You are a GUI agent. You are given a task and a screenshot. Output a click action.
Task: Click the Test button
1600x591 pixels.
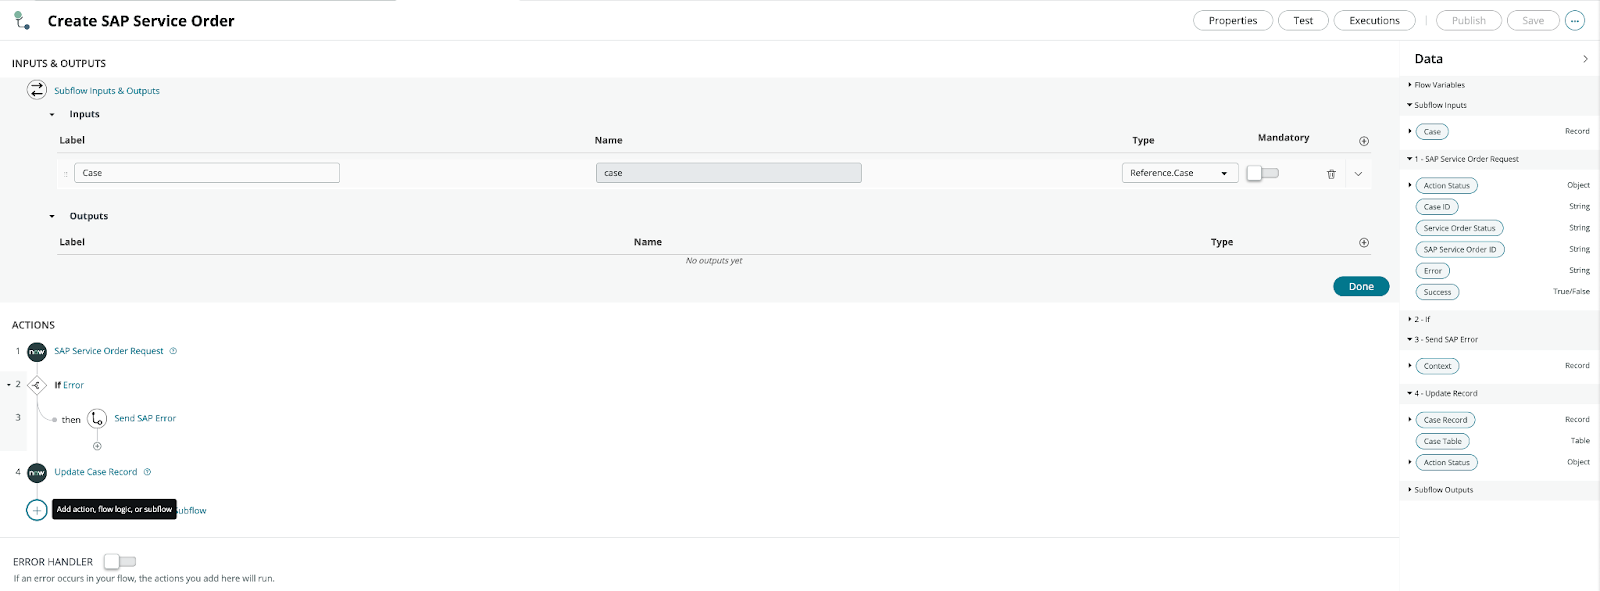coord(1303,20)
